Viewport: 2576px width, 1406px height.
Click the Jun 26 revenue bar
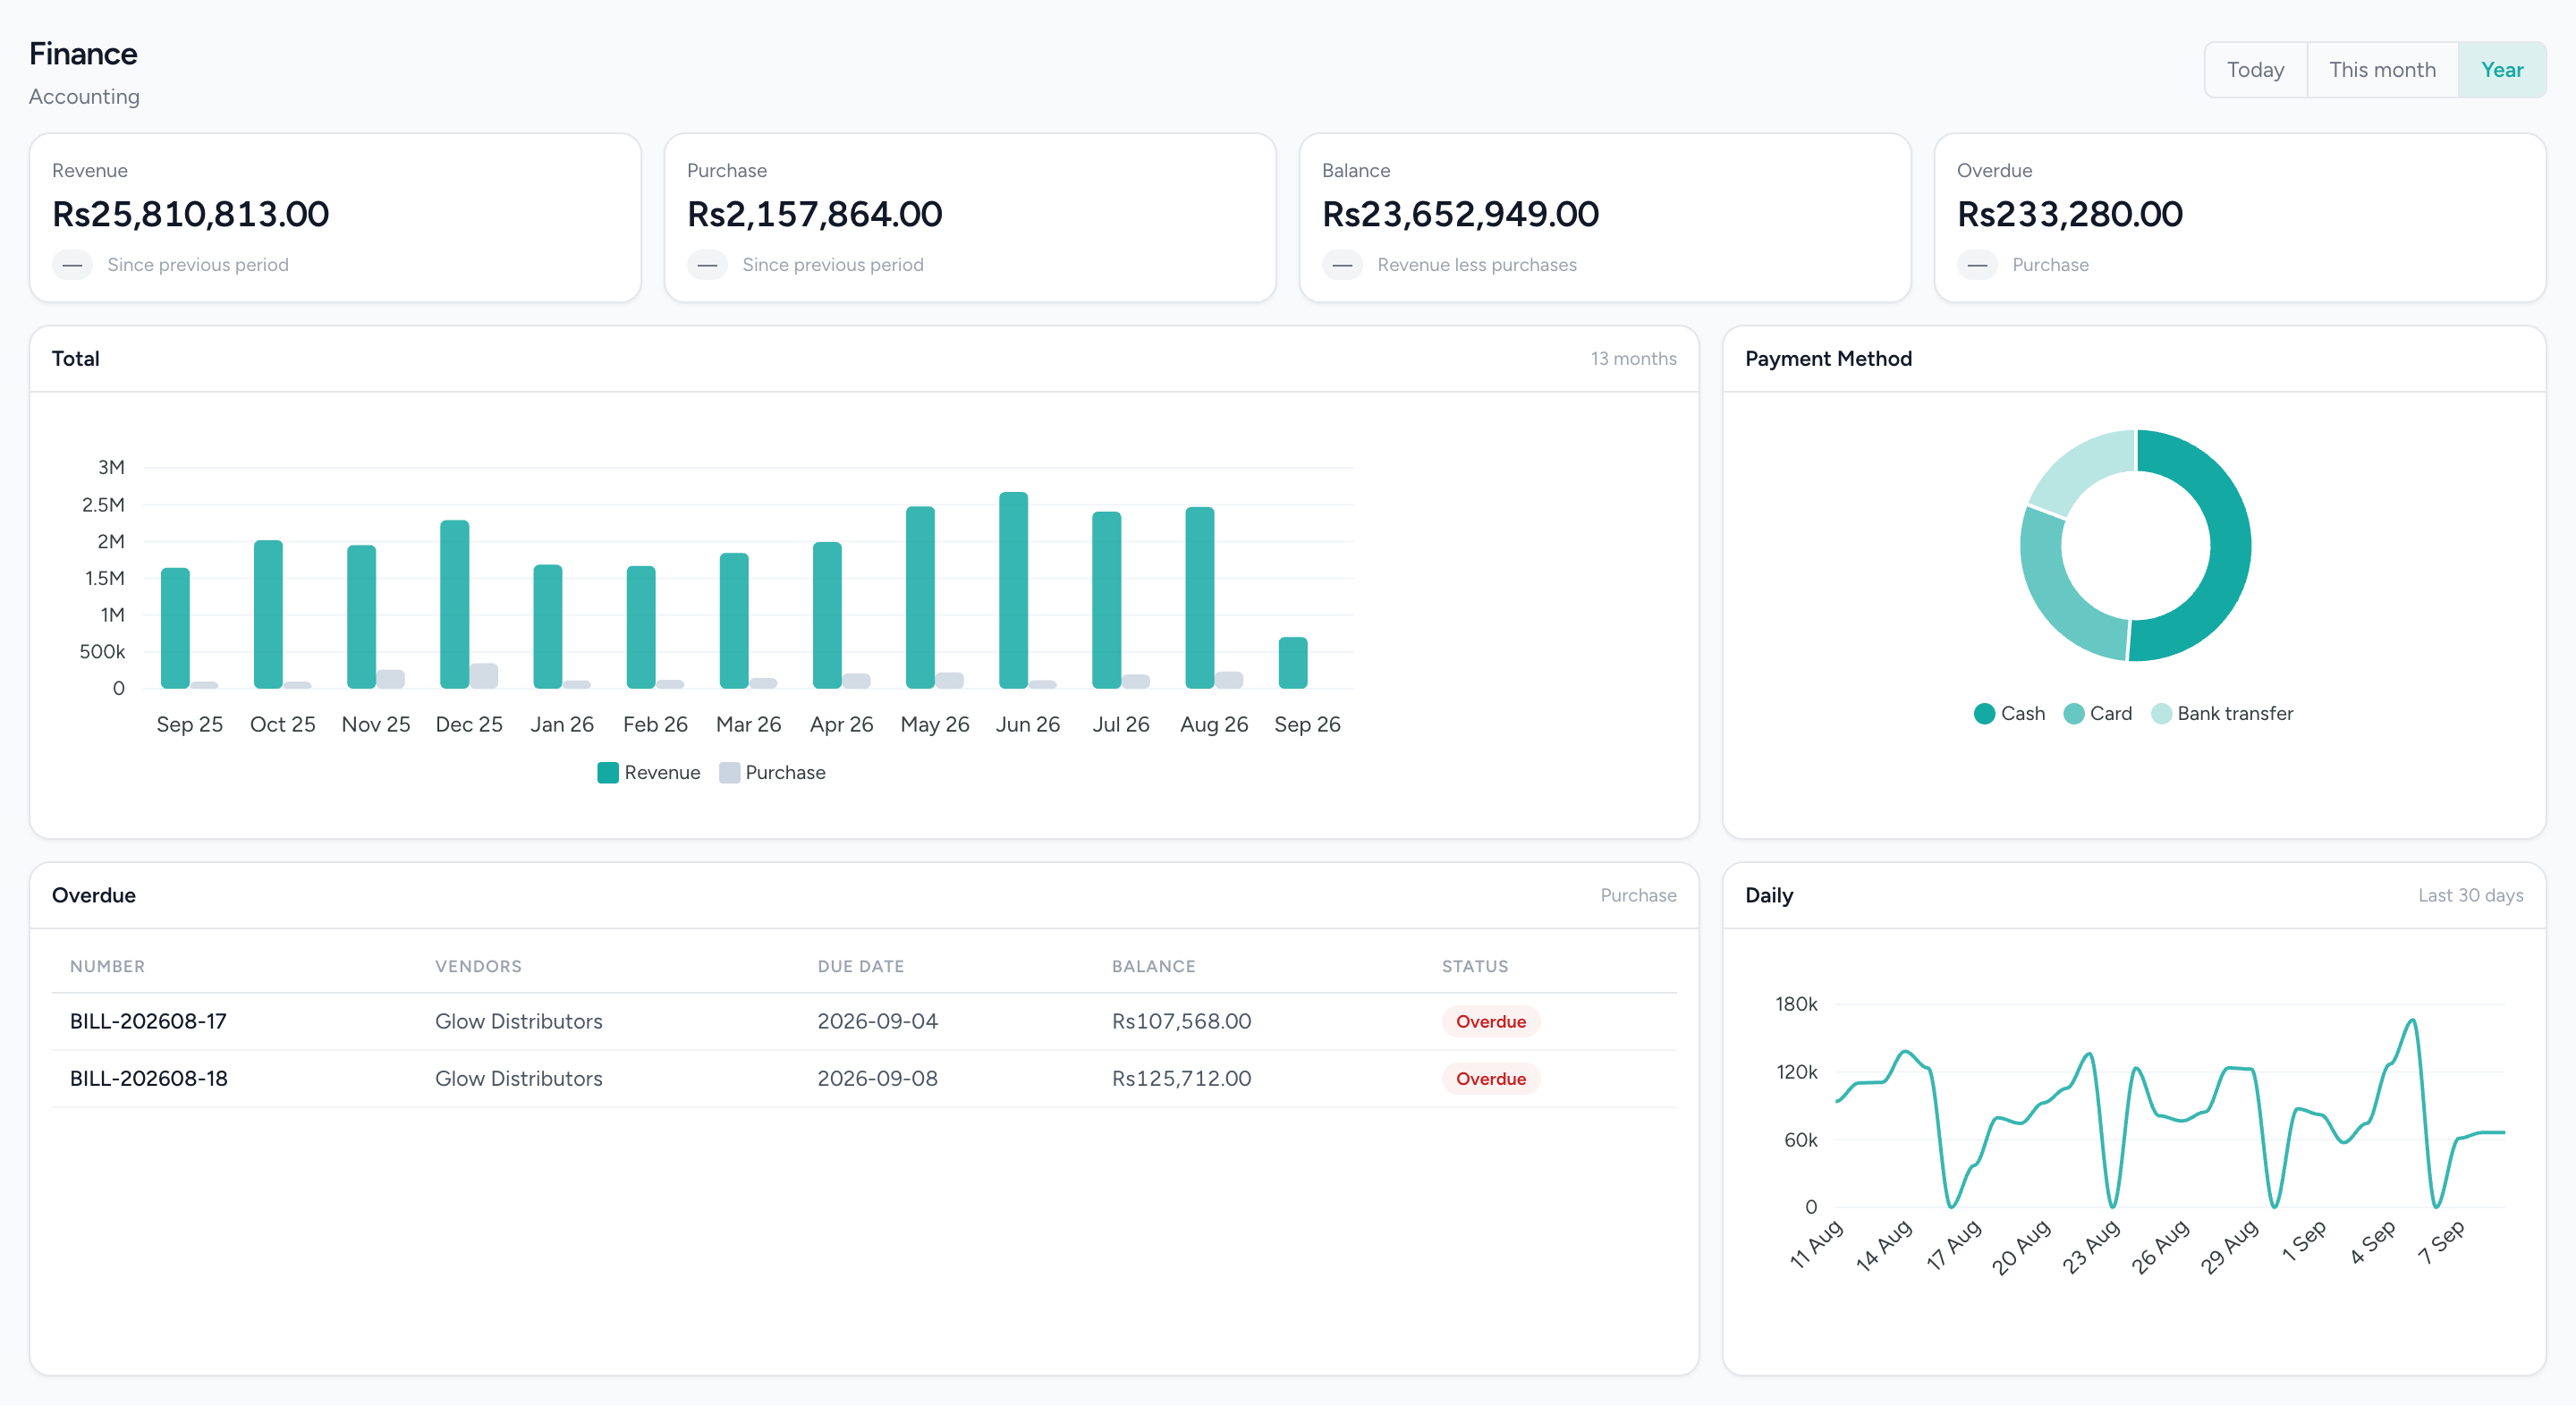(x=1013, y=590)
